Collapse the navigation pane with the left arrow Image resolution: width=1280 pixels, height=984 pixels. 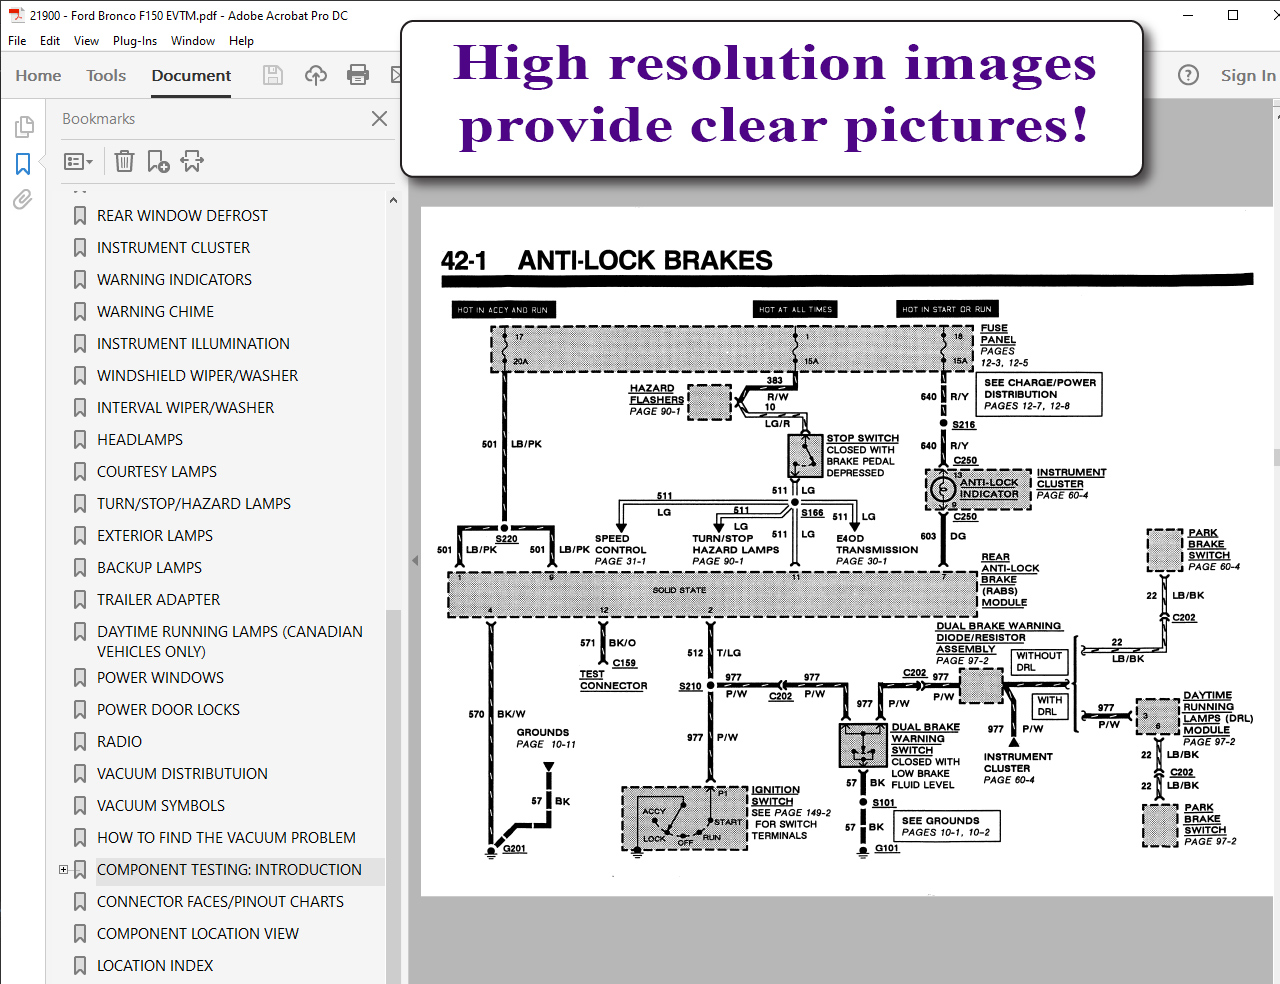(415, 560)
